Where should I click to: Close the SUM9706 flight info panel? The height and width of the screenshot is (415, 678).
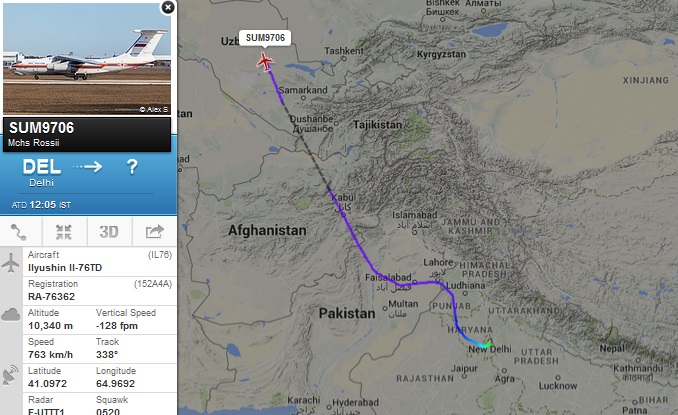click(x=168, y=7)
